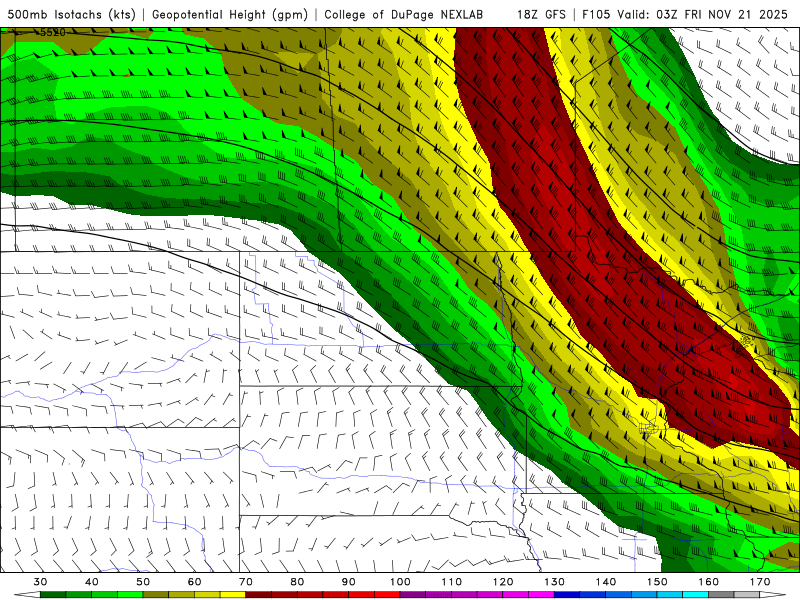Image resolution: width=800 pixels, height=600 pixels.
Task: Click the '140' colorbar scale label
Action: coord(606,582)
